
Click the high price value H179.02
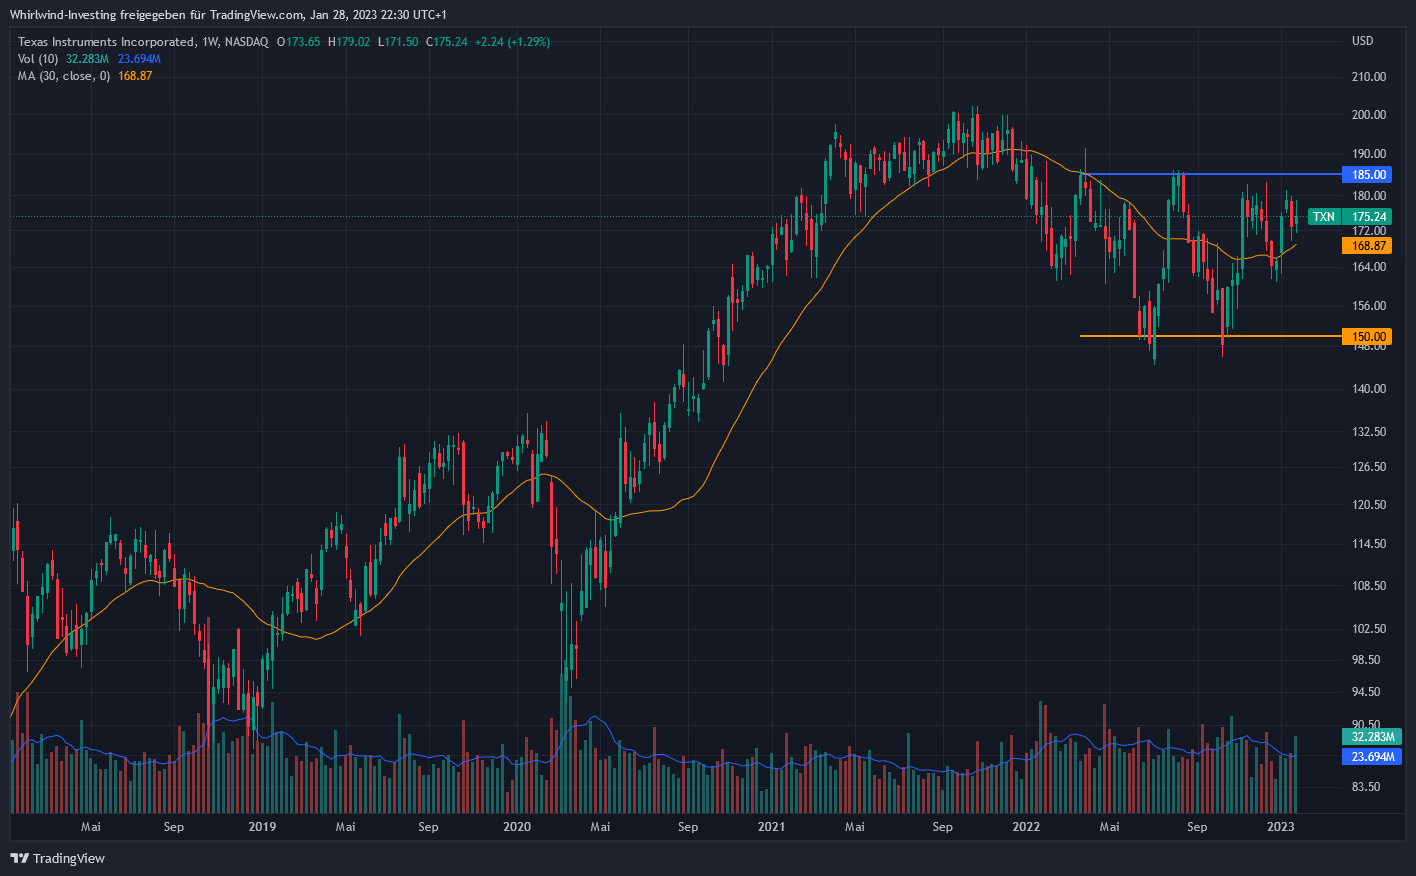349,42
